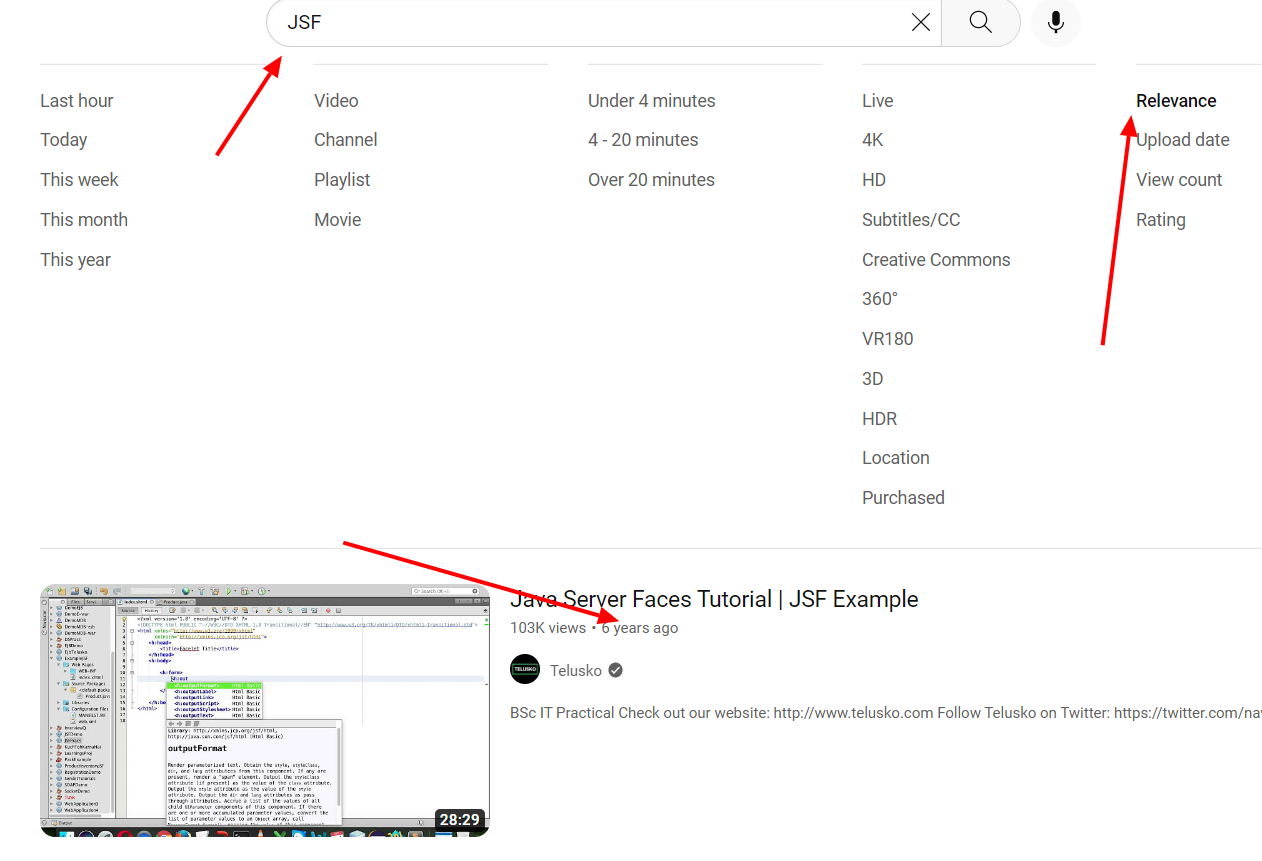Viewport: 1262px width, 861px height.
Task: Start voice search with the microphone icon
Action: [x=1056, y=22]
